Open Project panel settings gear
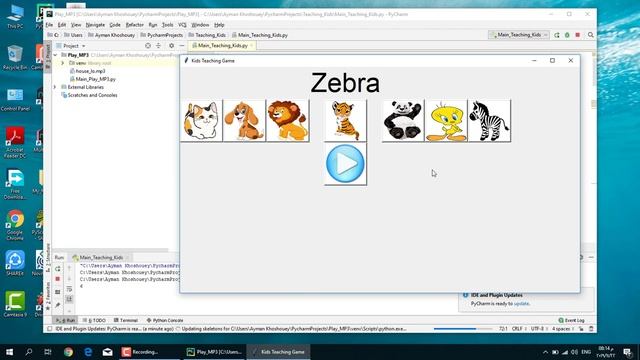The width and height of the screenshot is (640, 360). (x=171, y=46)
